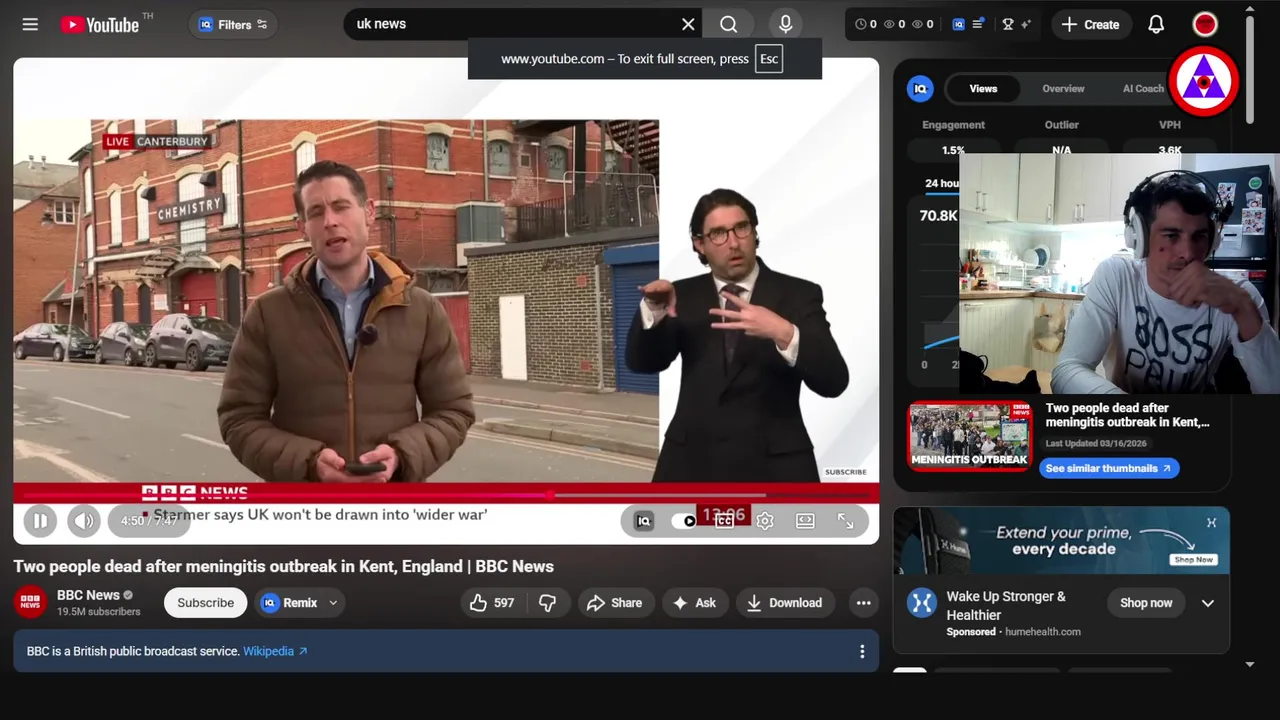The width and height of the screenshot is (1280, 720).
Task: Click the sparkle AI icon in toolbar
Action: click(1026, 24)
